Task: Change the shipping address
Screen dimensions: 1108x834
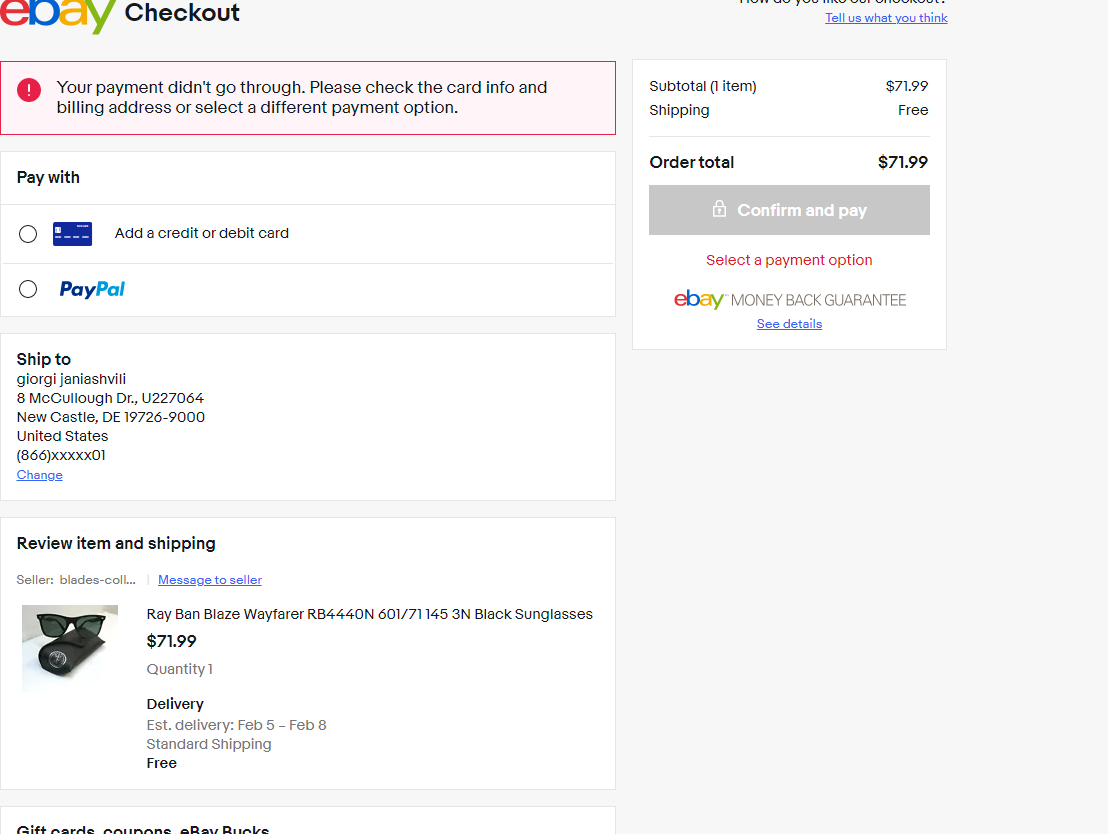Action: 40,475
